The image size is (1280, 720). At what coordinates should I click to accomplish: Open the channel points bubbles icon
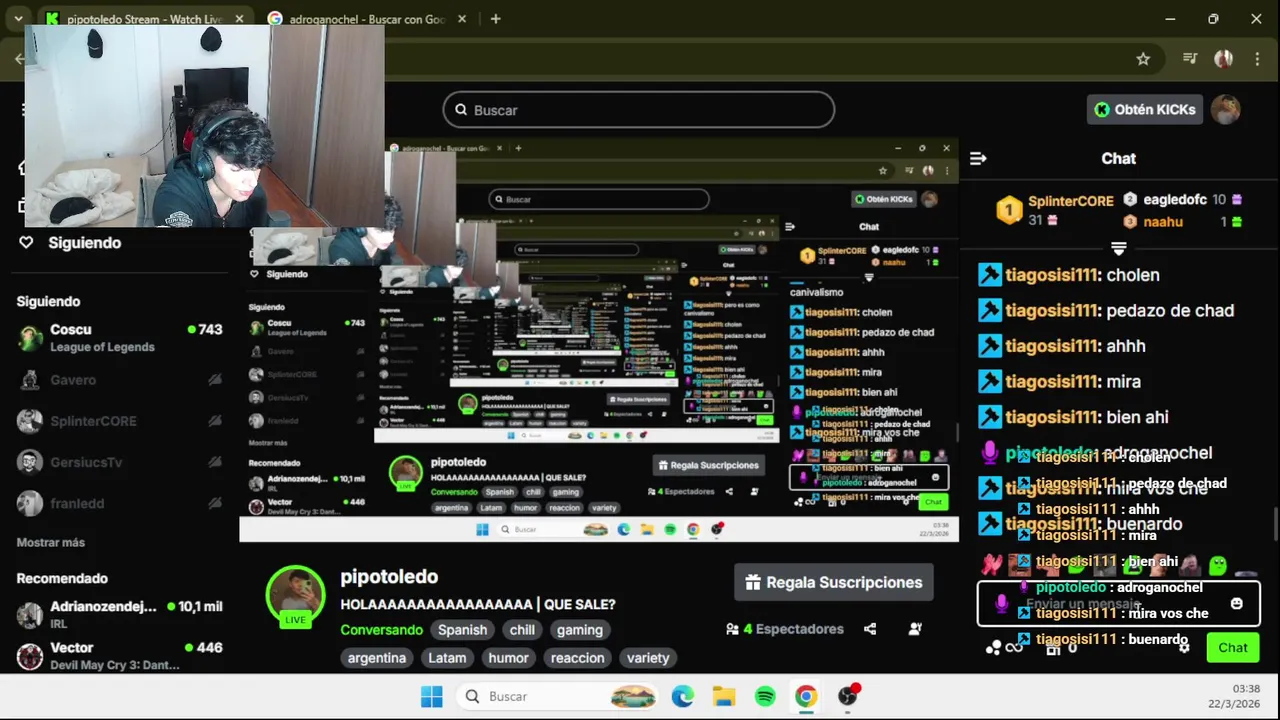tap(993, 647)
